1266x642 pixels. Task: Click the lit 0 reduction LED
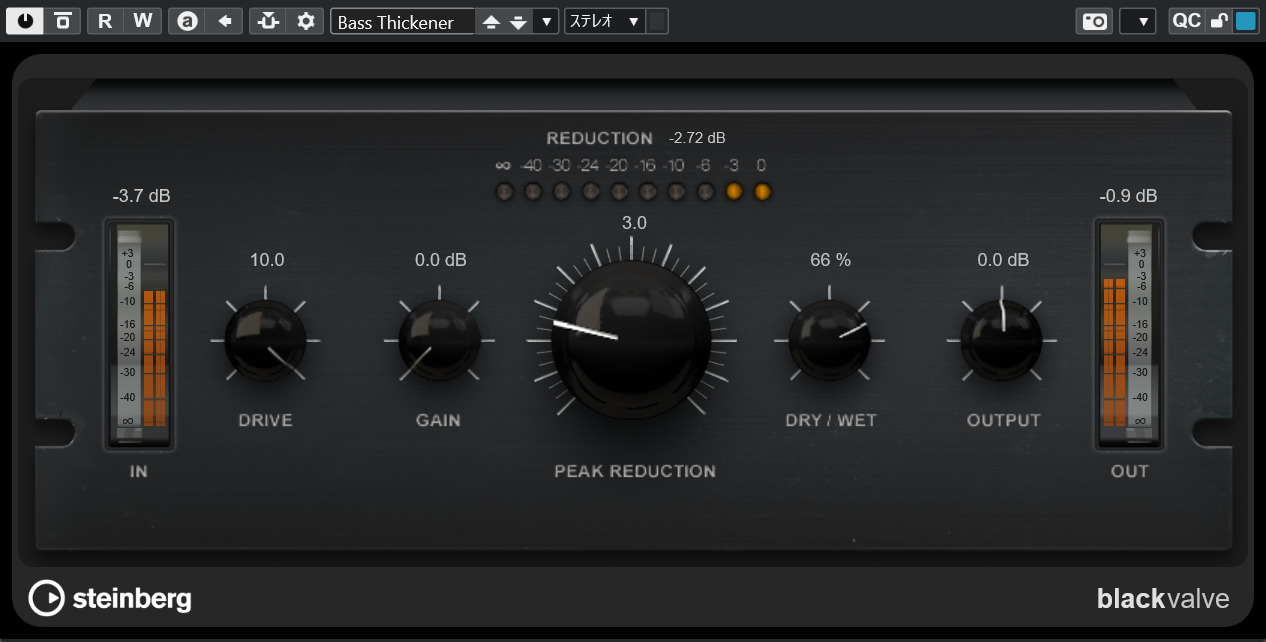pos(762,191)
